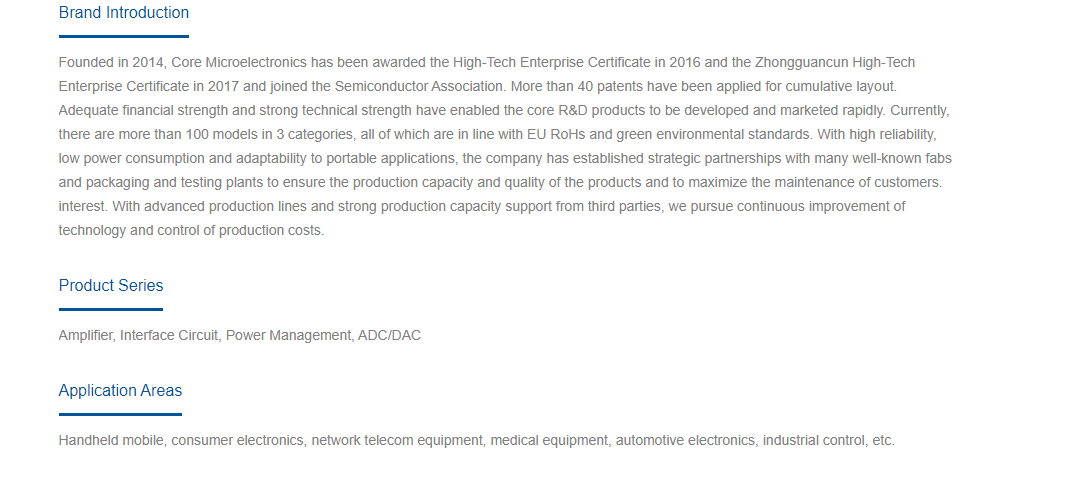Click 'consumer electronics' in application areas
Image resolution: width=1074 pixels, height=487 pixels.
click(x=237, y=440)
